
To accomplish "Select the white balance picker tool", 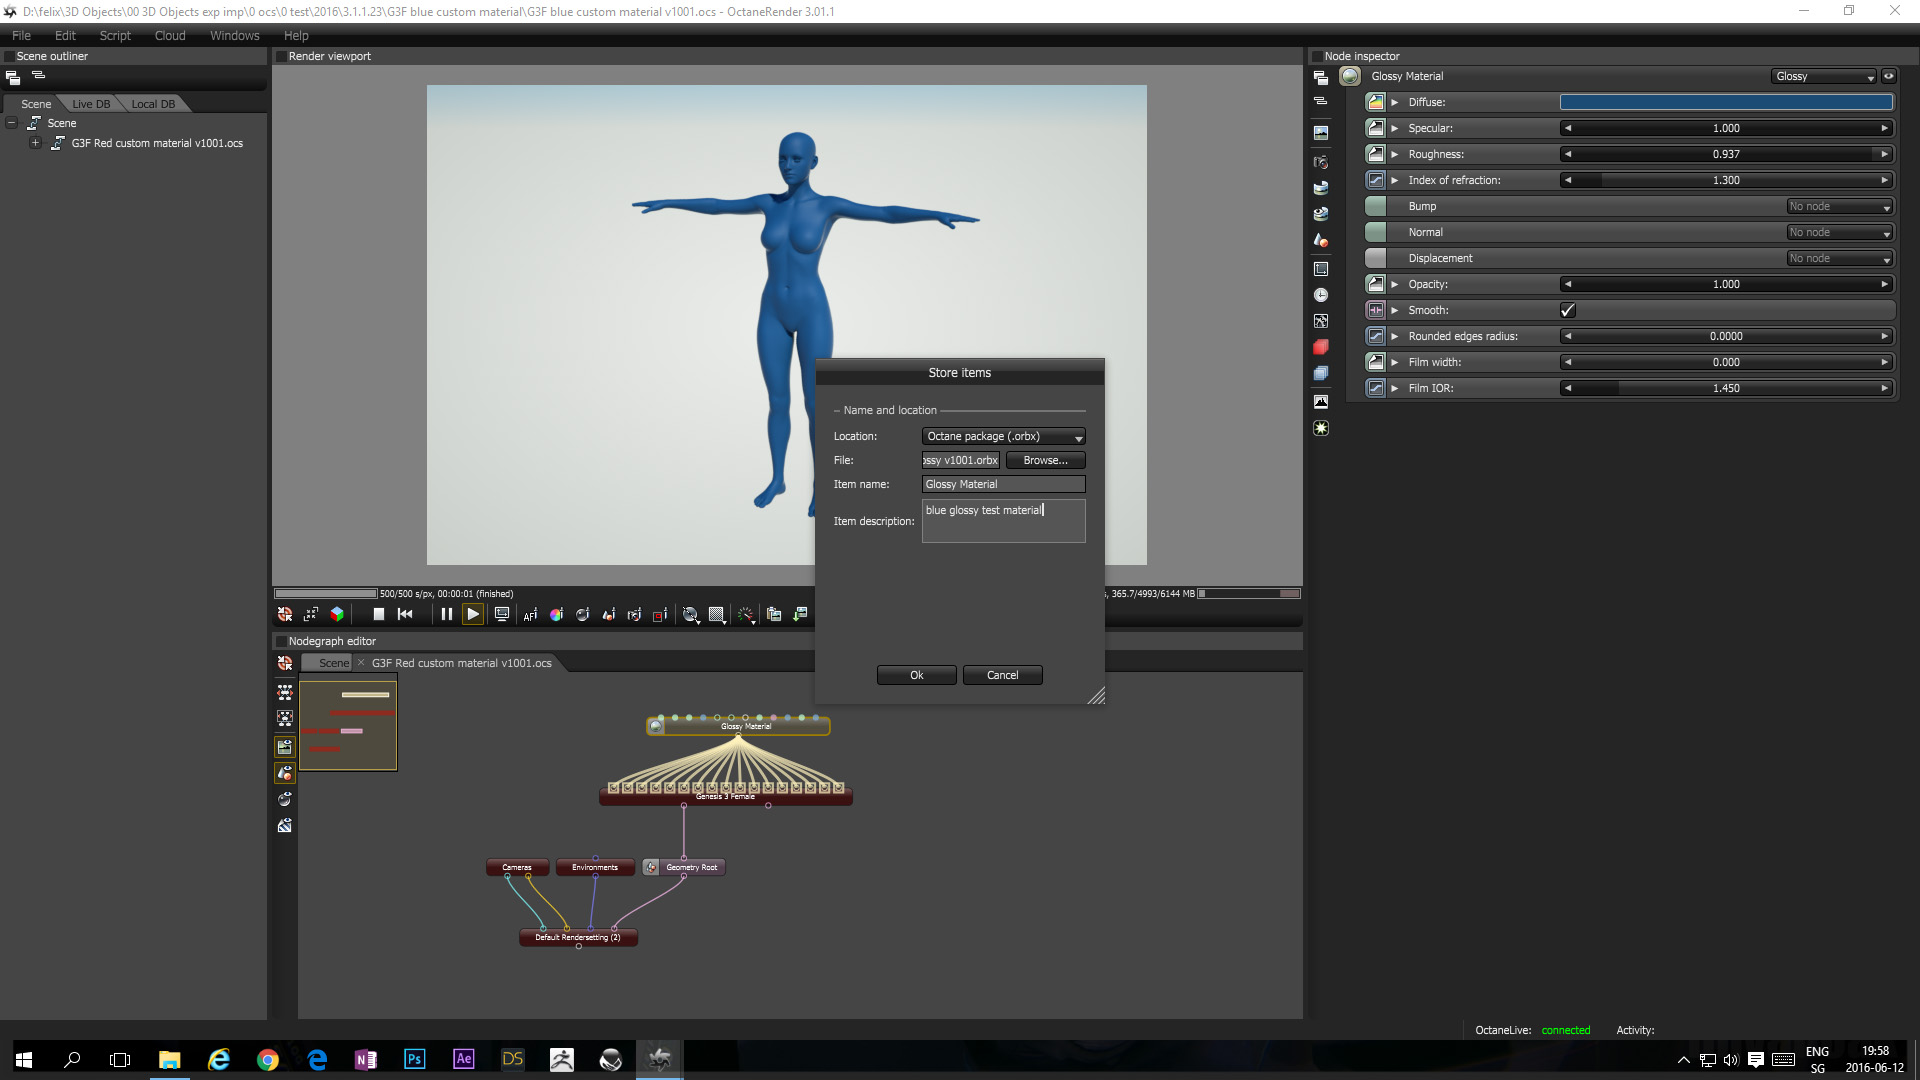I will [x=556, y=615].
